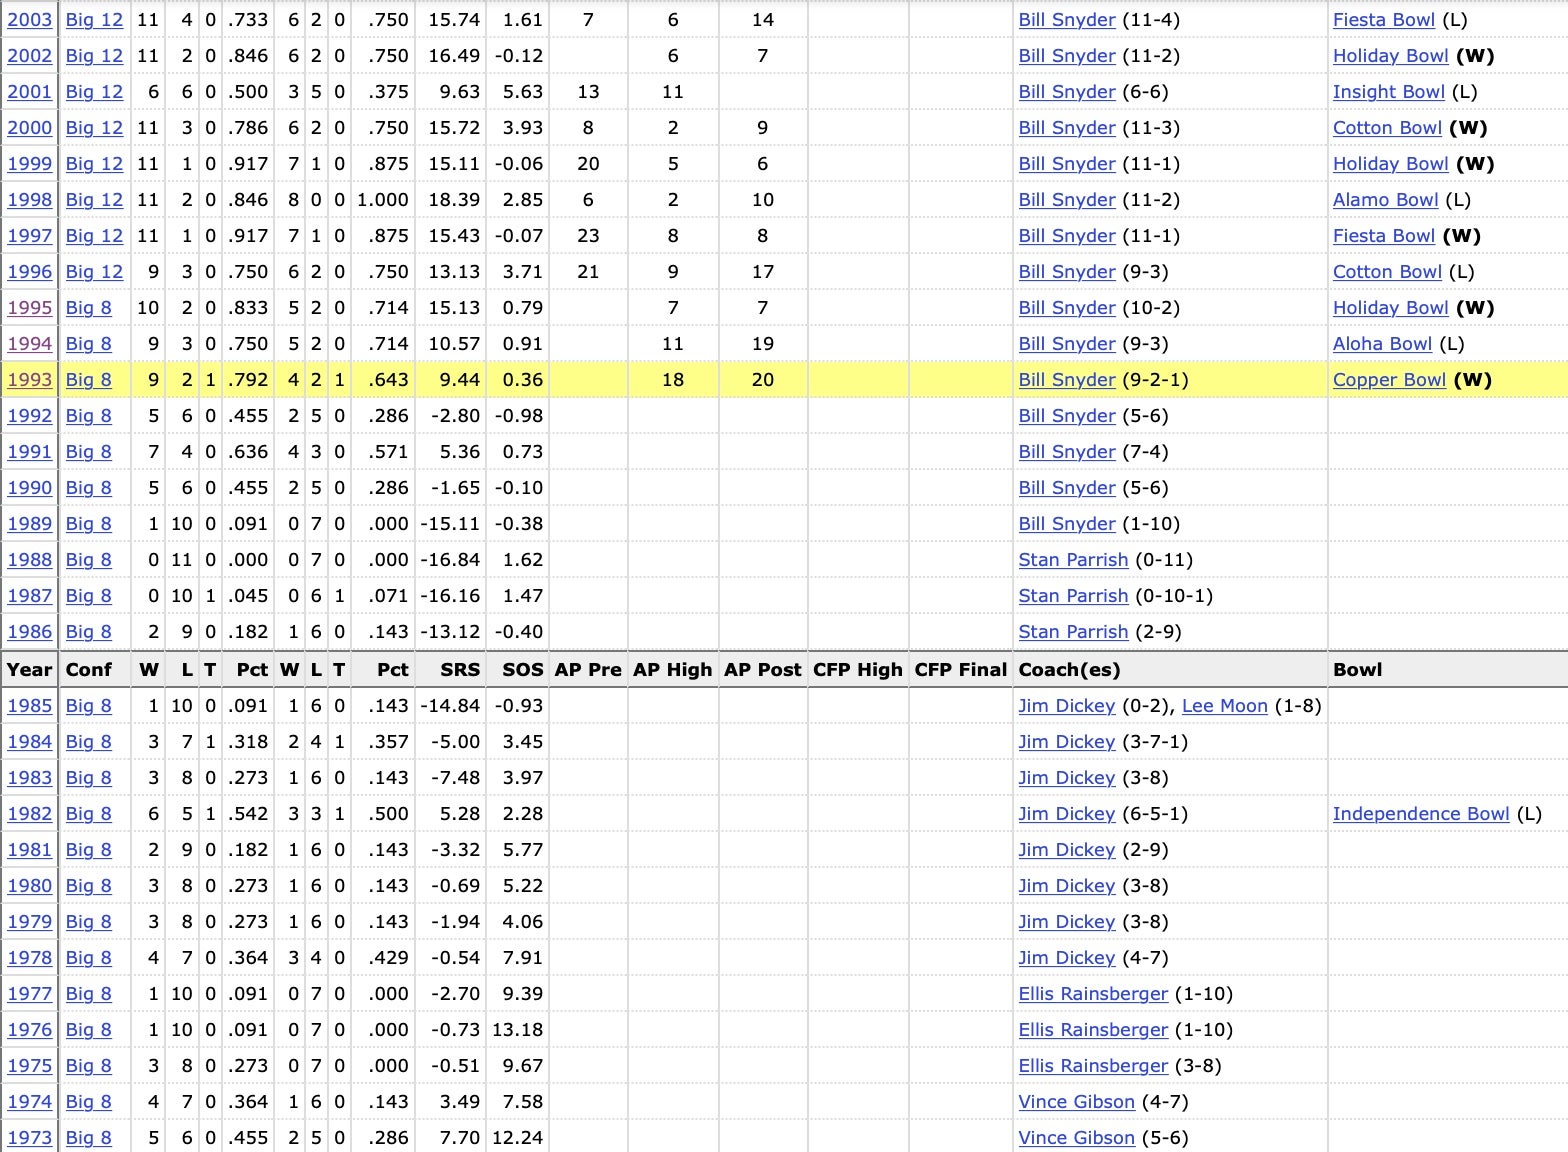1568x1152 pixels.
Task: Click the Big 8 link for 1985
Action: coord(88,706)
